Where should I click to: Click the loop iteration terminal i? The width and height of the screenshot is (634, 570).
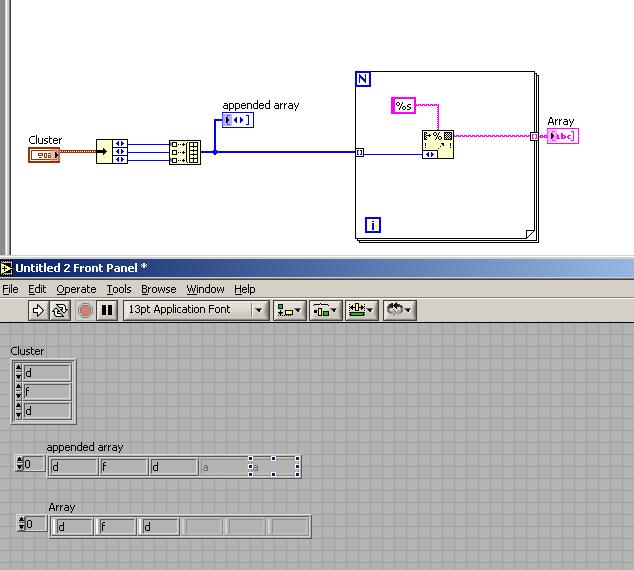coord(373,225)
